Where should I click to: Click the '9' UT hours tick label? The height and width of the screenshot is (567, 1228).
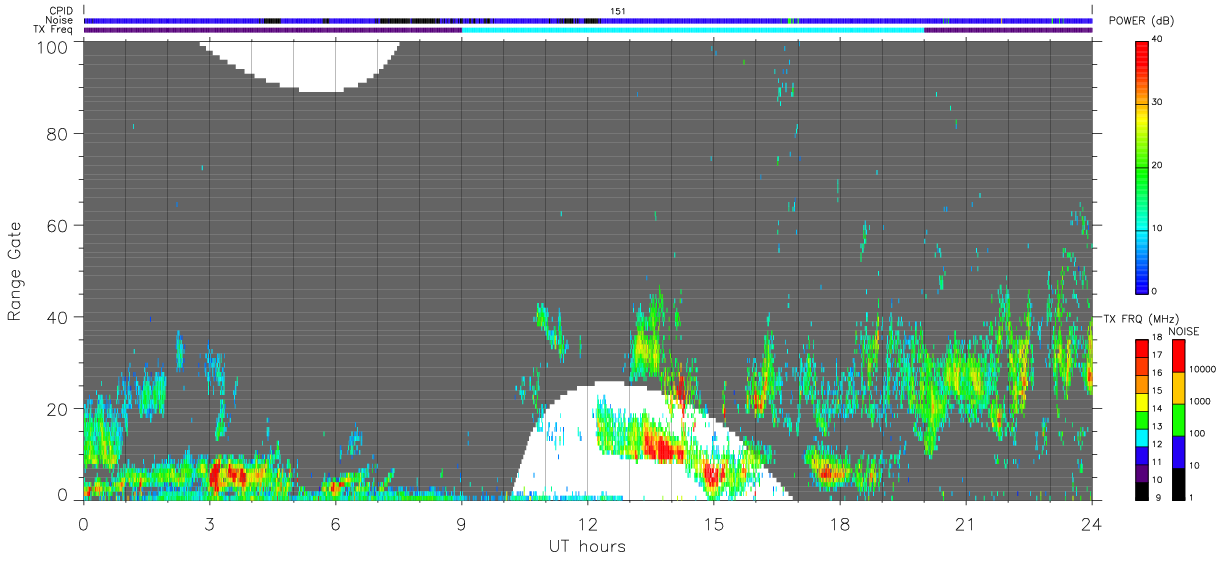461,524
